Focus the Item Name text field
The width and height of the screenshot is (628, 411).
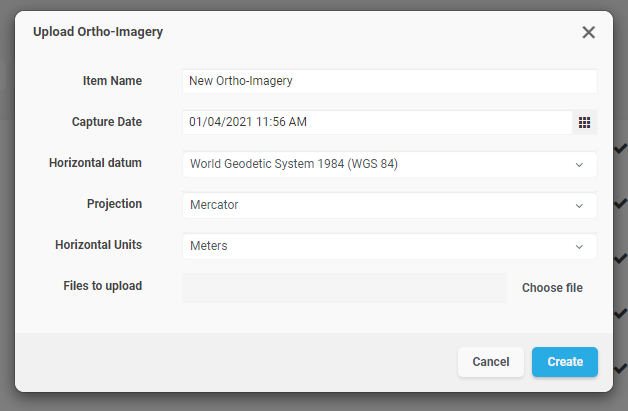[390, 81]
